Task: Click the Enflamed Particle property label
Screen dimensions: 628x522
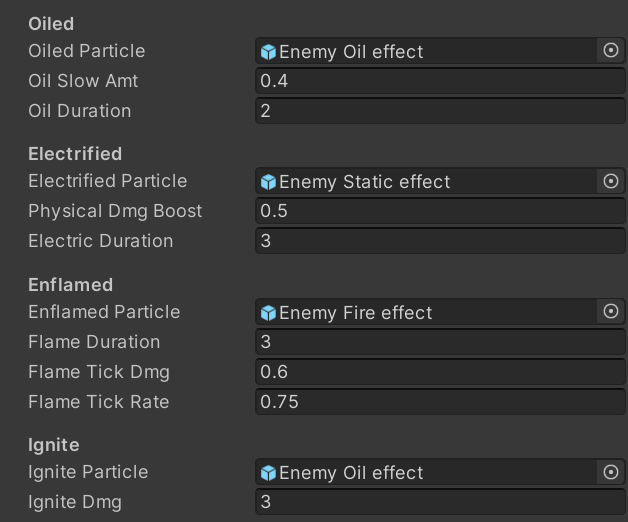Action: (104, 312)
